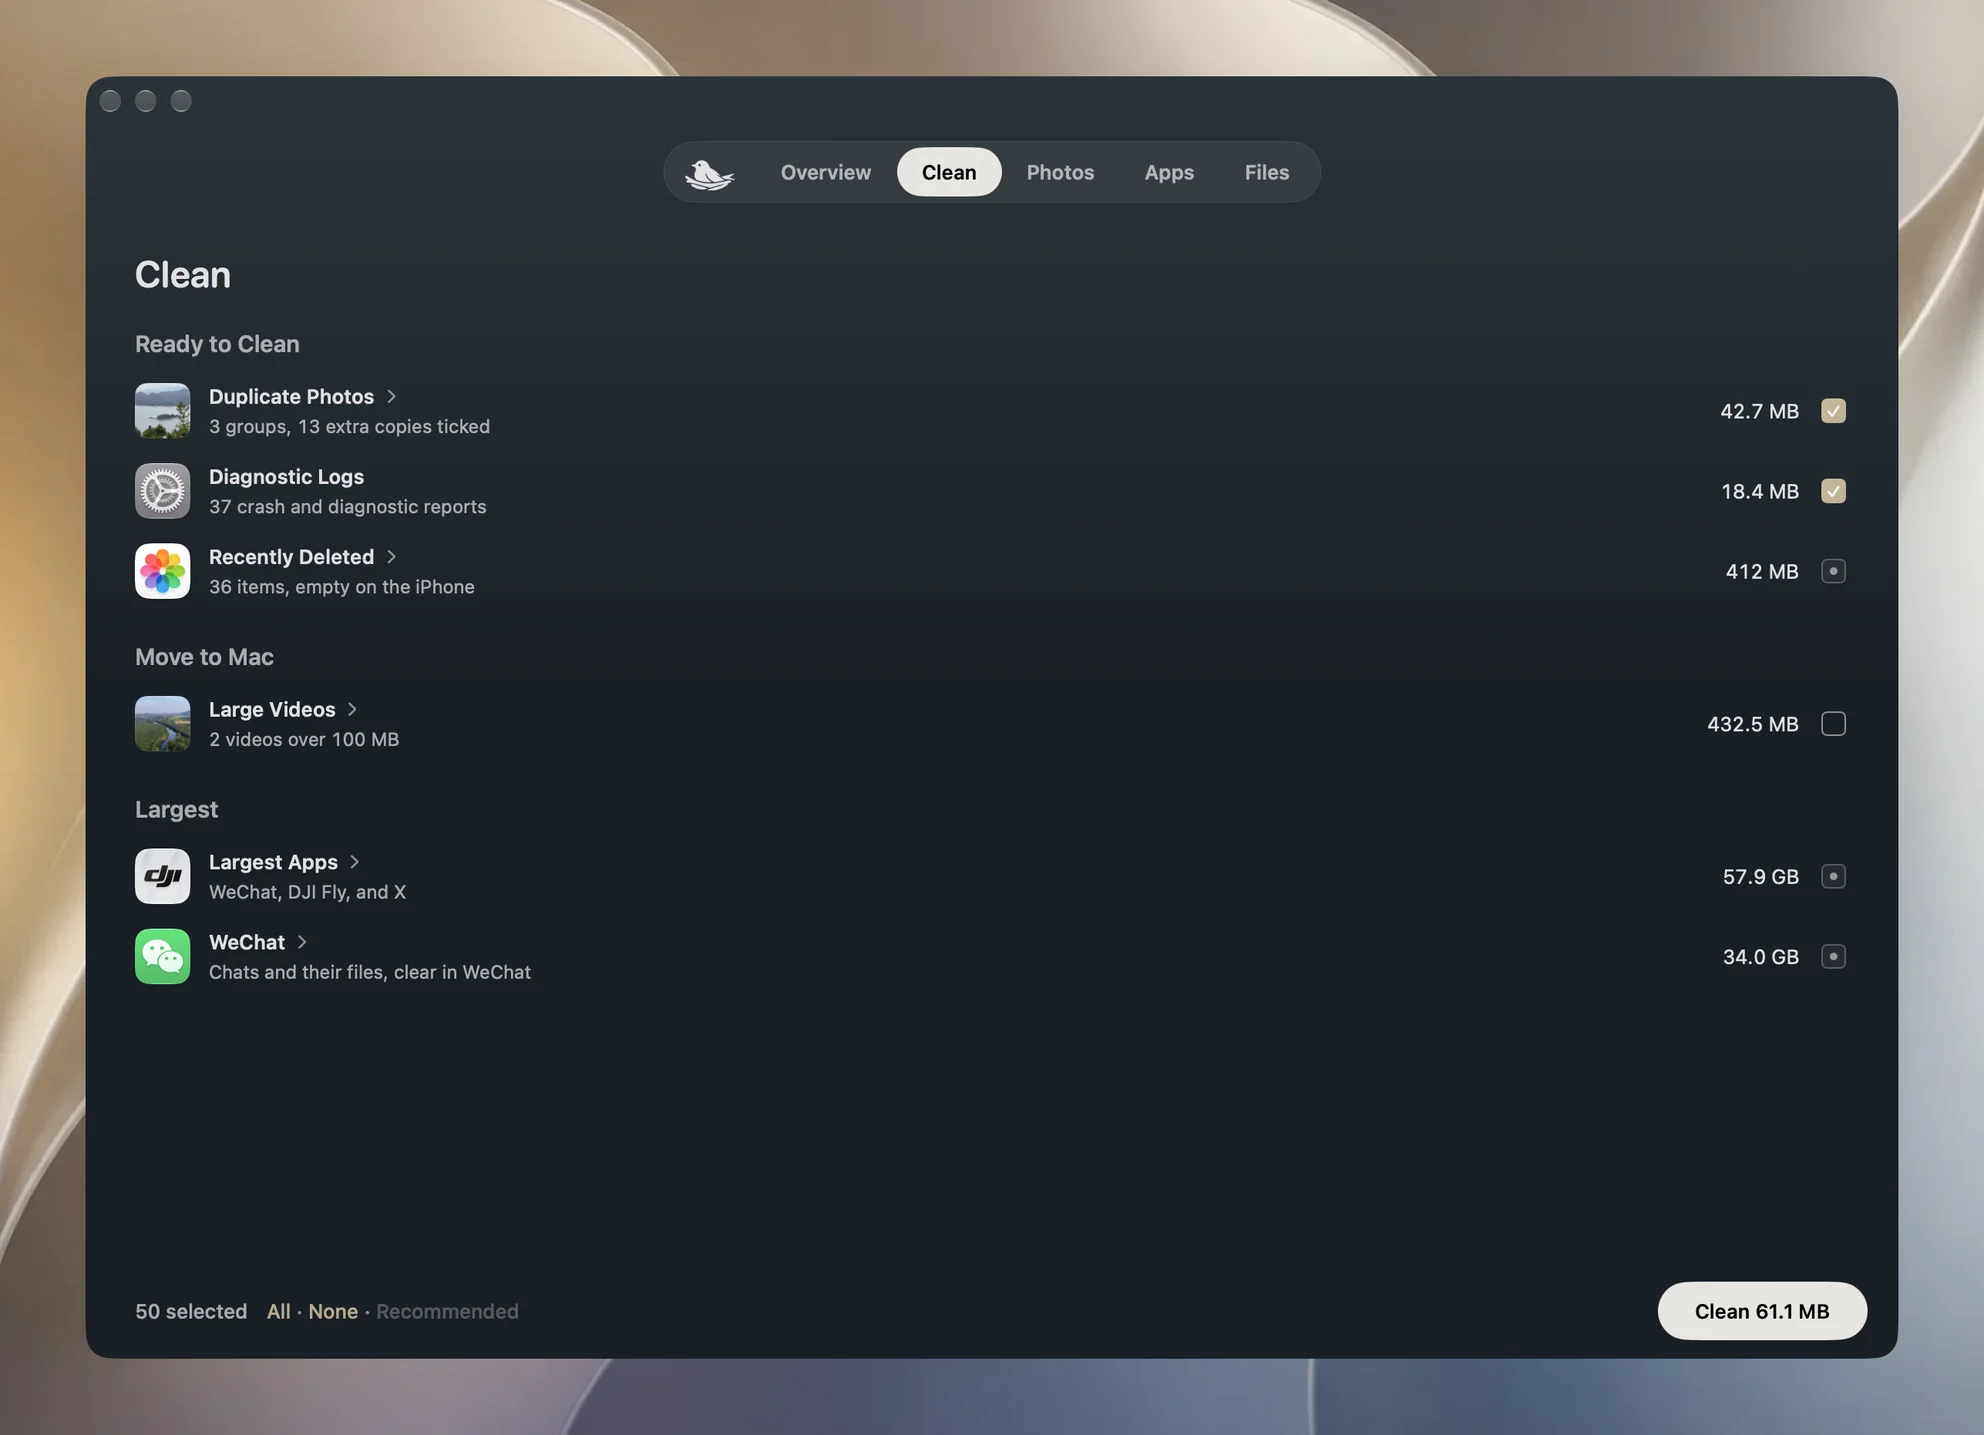Toggle the WeChat 34.0 GB checkbox
1984x1435 pixels.
(1833, 956)
